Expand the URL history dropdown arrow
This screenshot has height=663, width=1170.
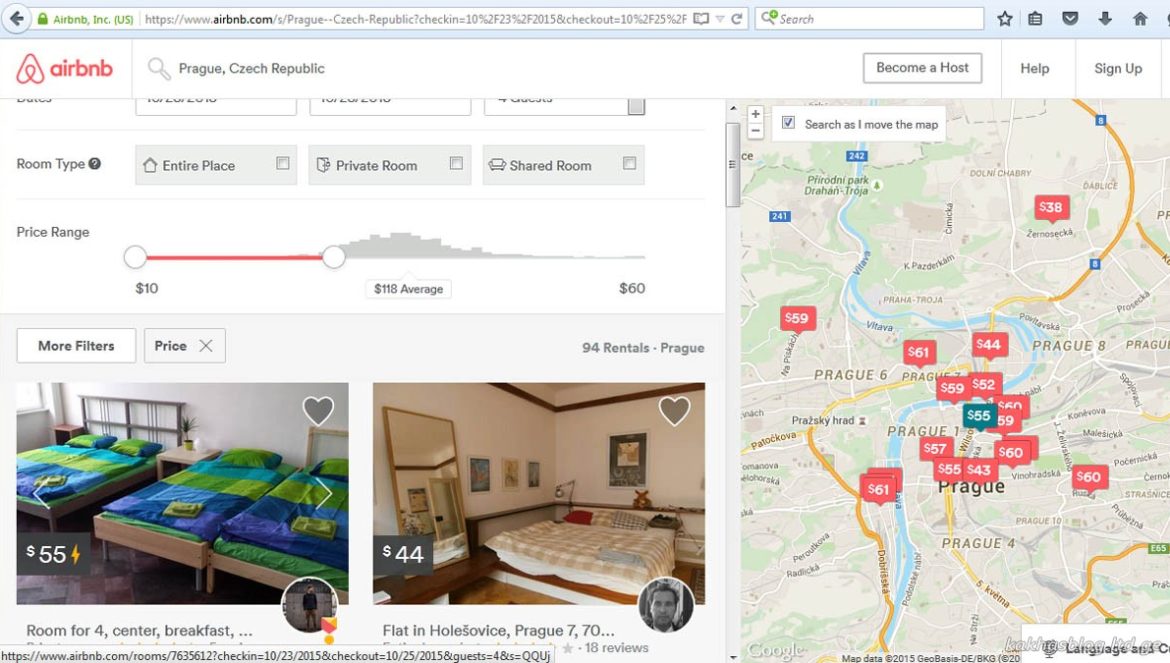click(720, 19)
